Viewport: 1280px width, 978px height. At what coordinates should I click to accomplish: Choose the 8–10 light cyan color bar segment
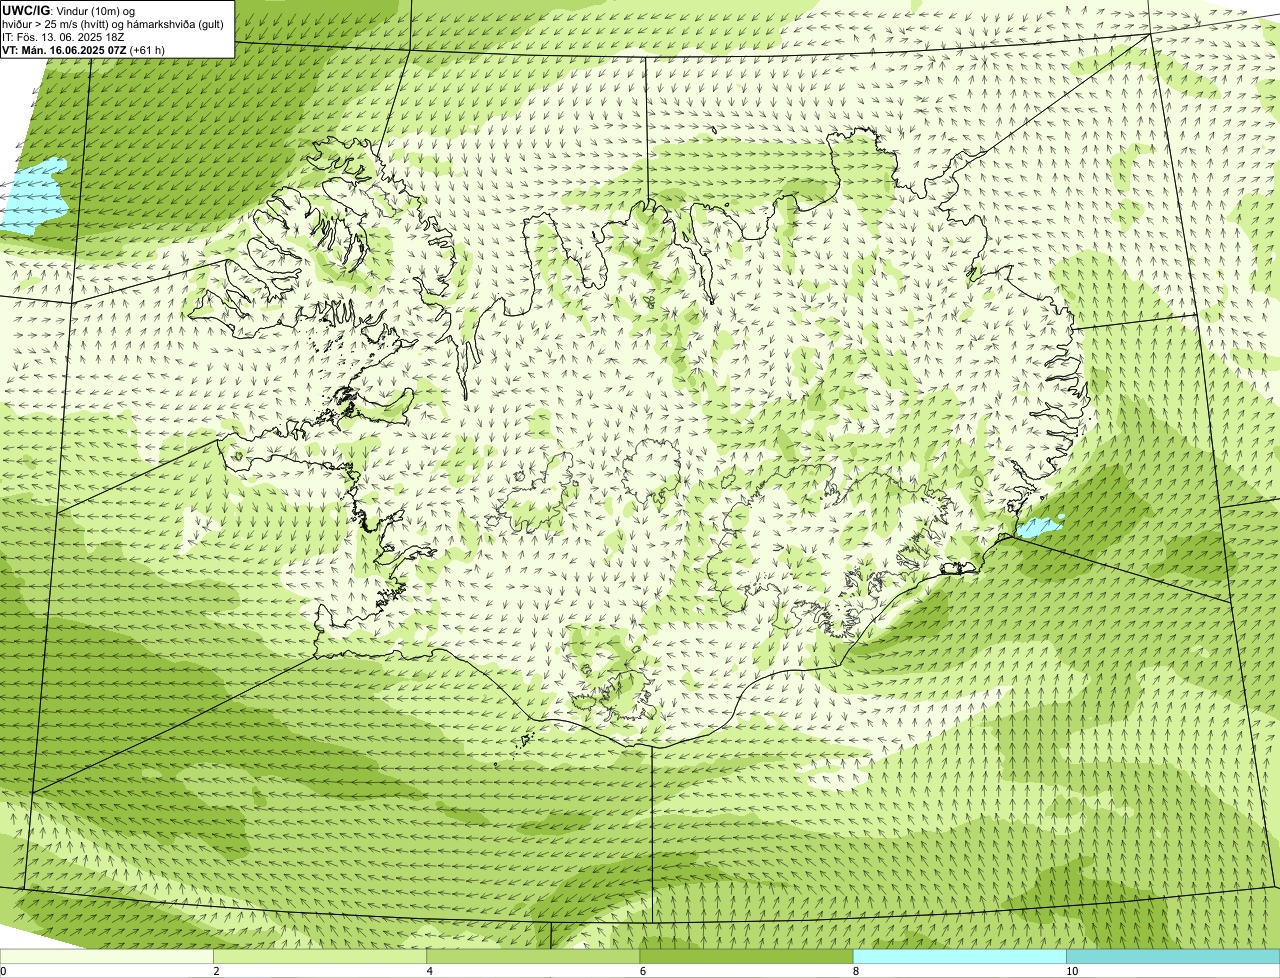[x=959, y=956]
